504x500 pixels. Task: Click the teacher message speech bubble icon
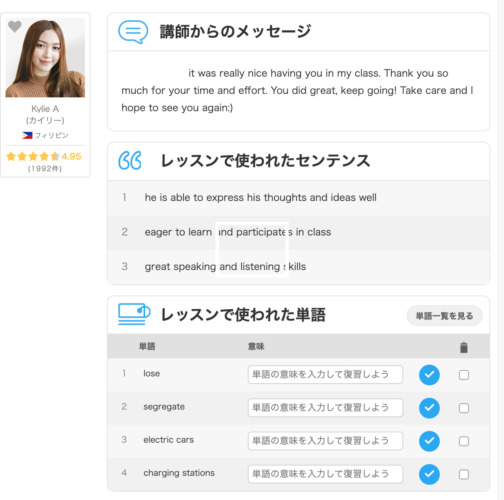click(133, 32)
